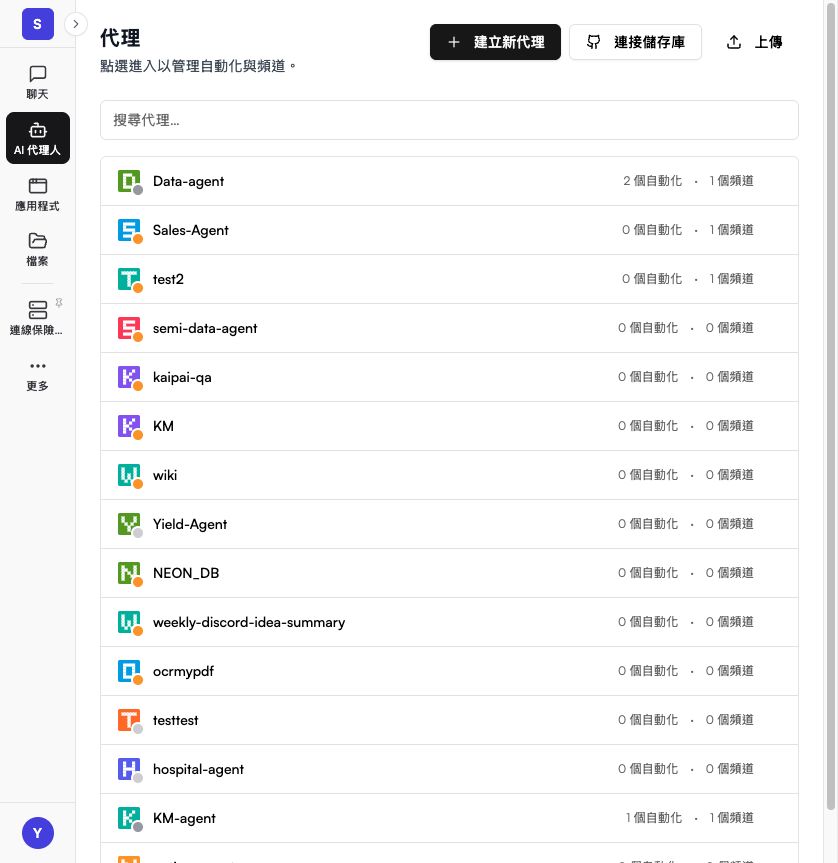Select the hospital-agent name
The width and height of the screenshot is (838, 863).
pos(198,769)
